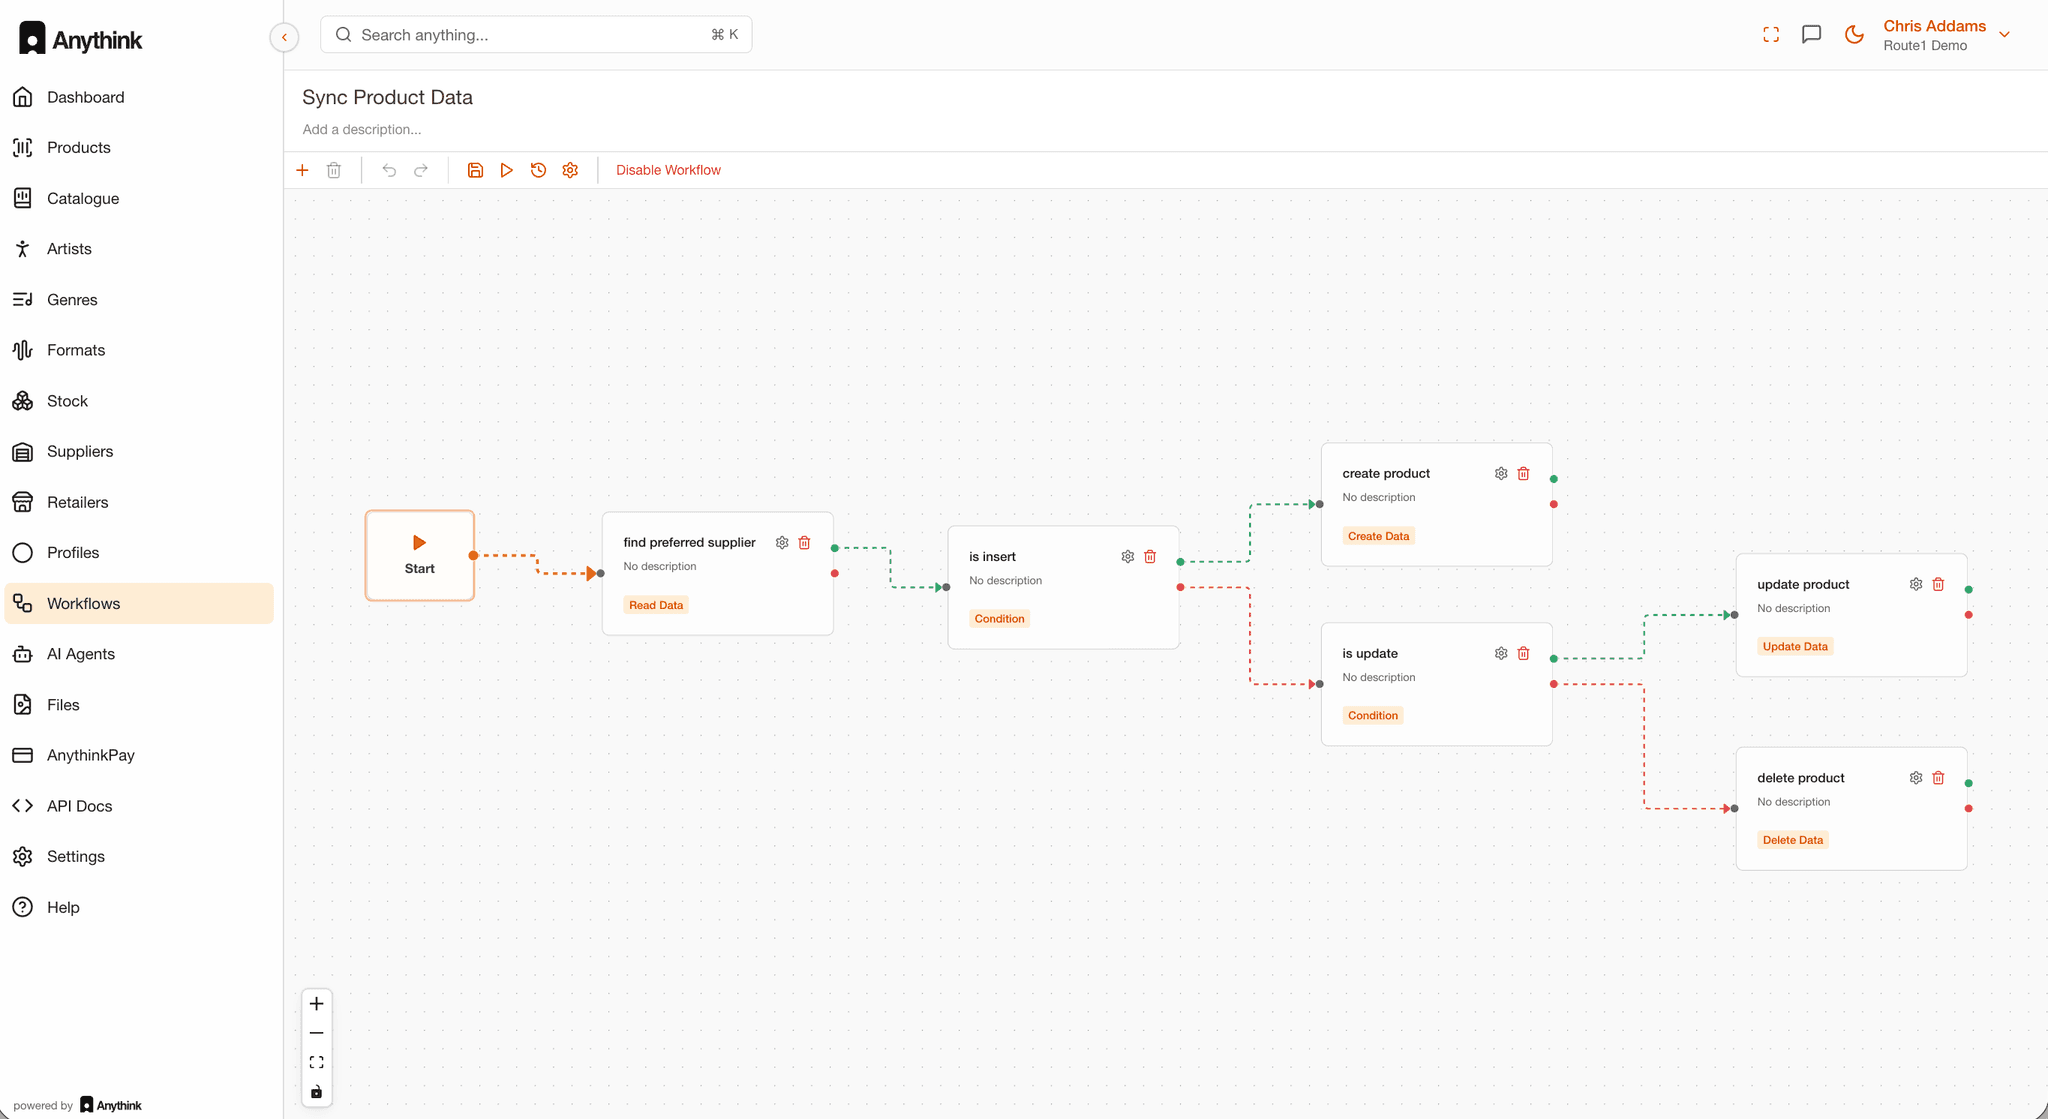Screen dimensions: 2048x1119
Task: Open AI Agents
Action: 138,654
